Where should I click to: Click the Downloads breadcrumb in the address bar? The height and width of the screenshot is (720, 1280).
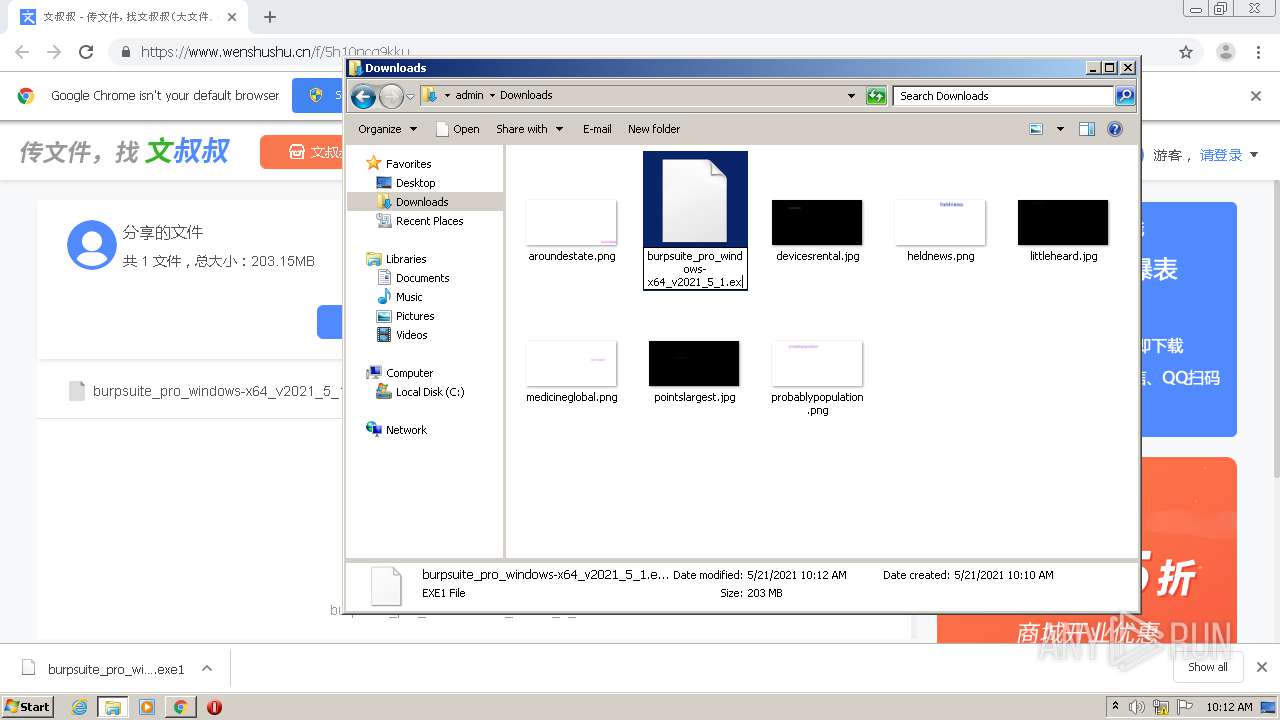click(x=526, y=96)
